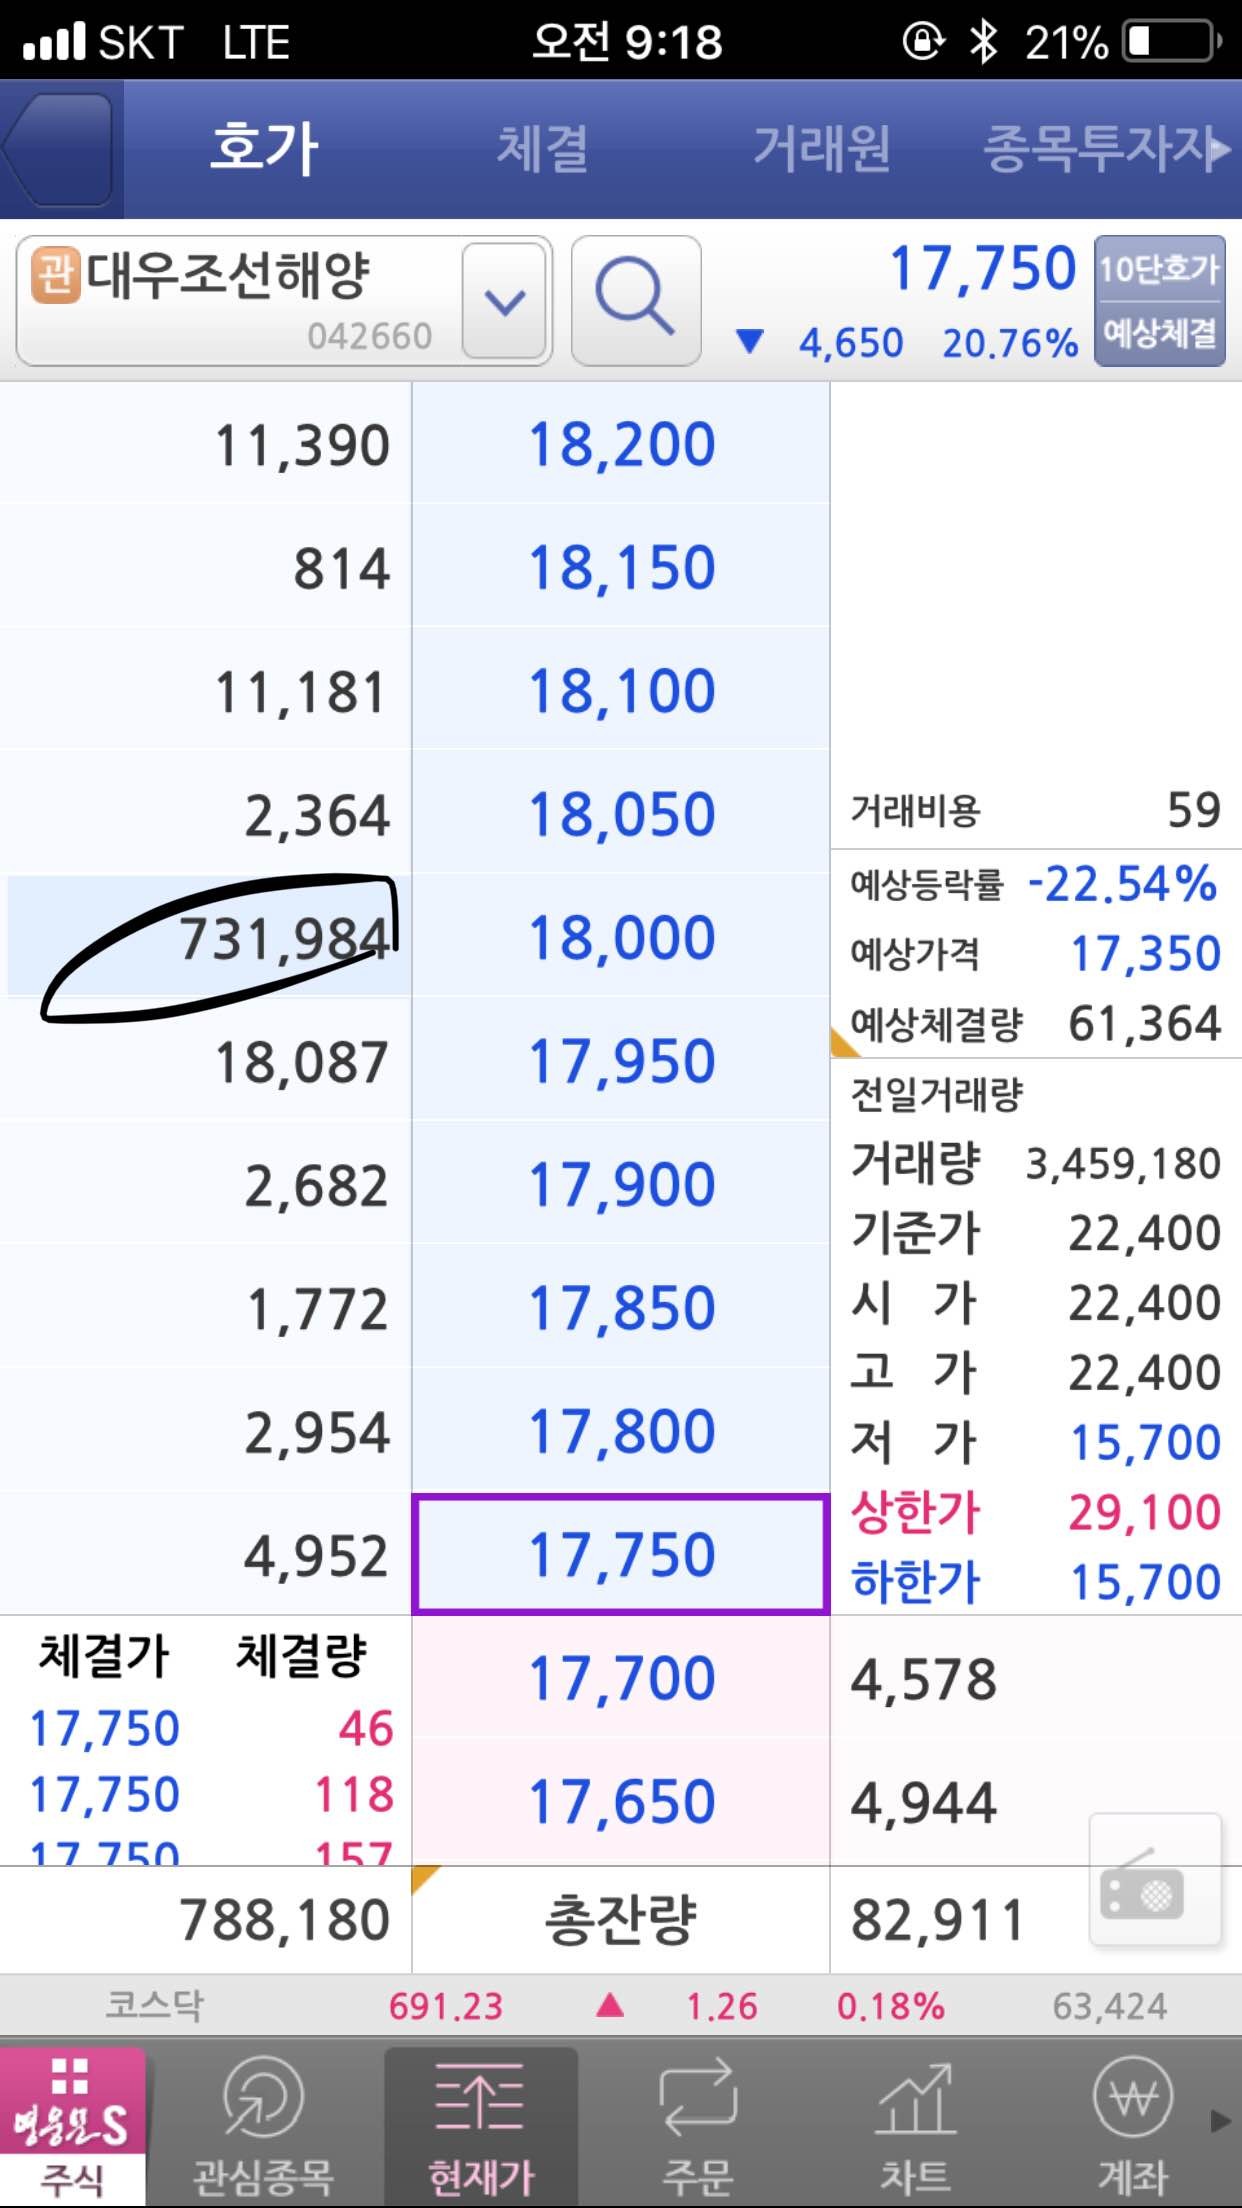1242x2208 pixels.
Task: Select ask price 17,800
Action: tap(621, 1431)
